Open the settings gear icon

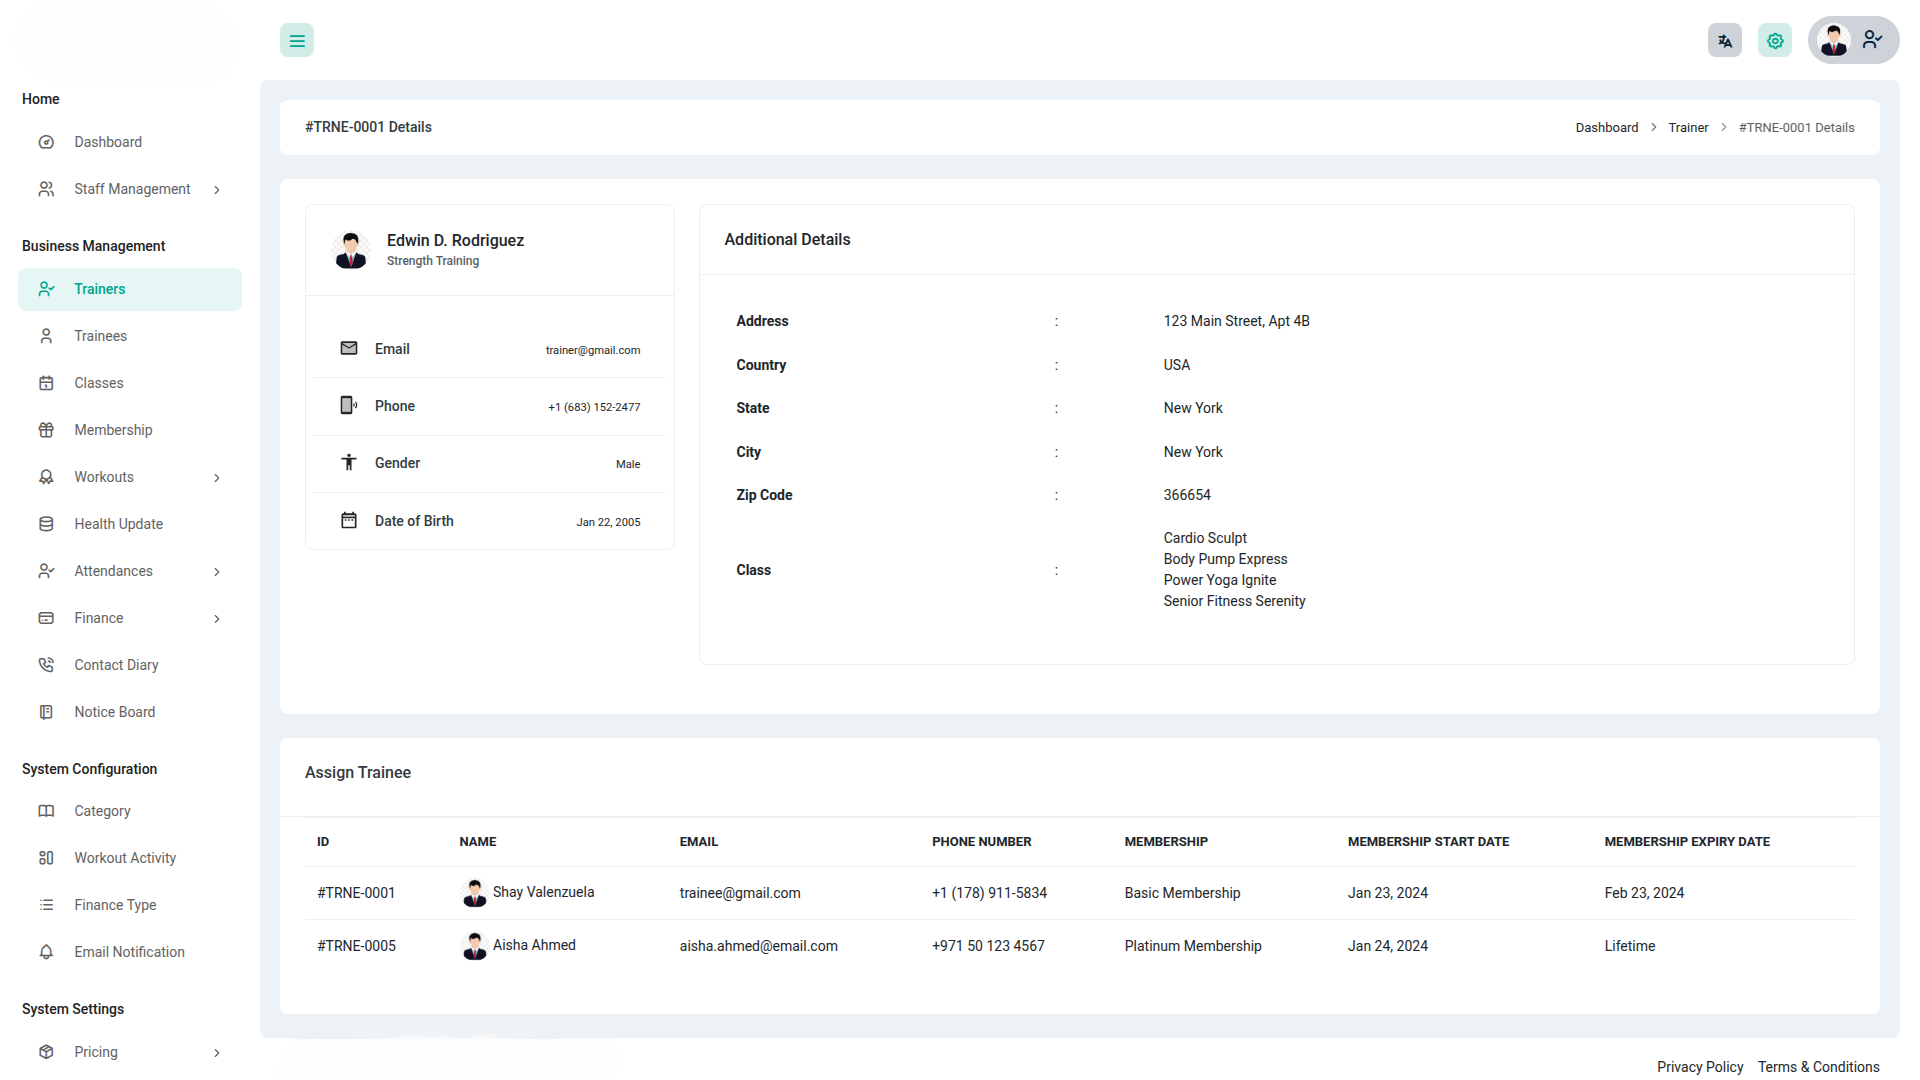pyautogui.click(x=1775, y=41)
